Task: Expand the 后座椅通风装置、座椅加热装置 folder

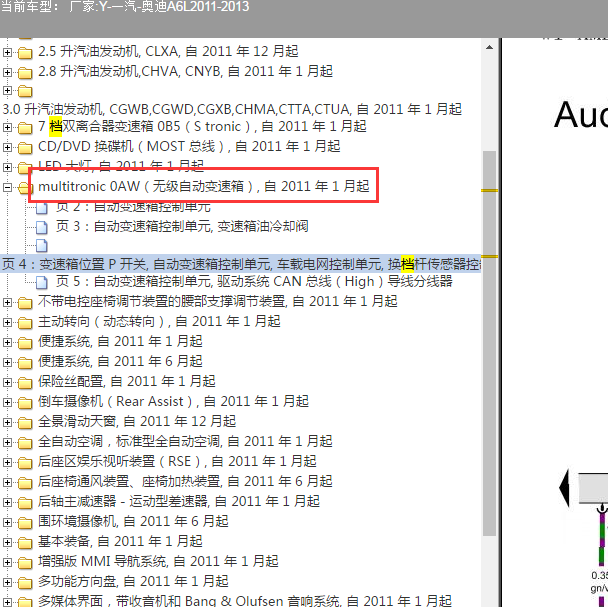Action: pyautogui.click(x=7, y=482)
